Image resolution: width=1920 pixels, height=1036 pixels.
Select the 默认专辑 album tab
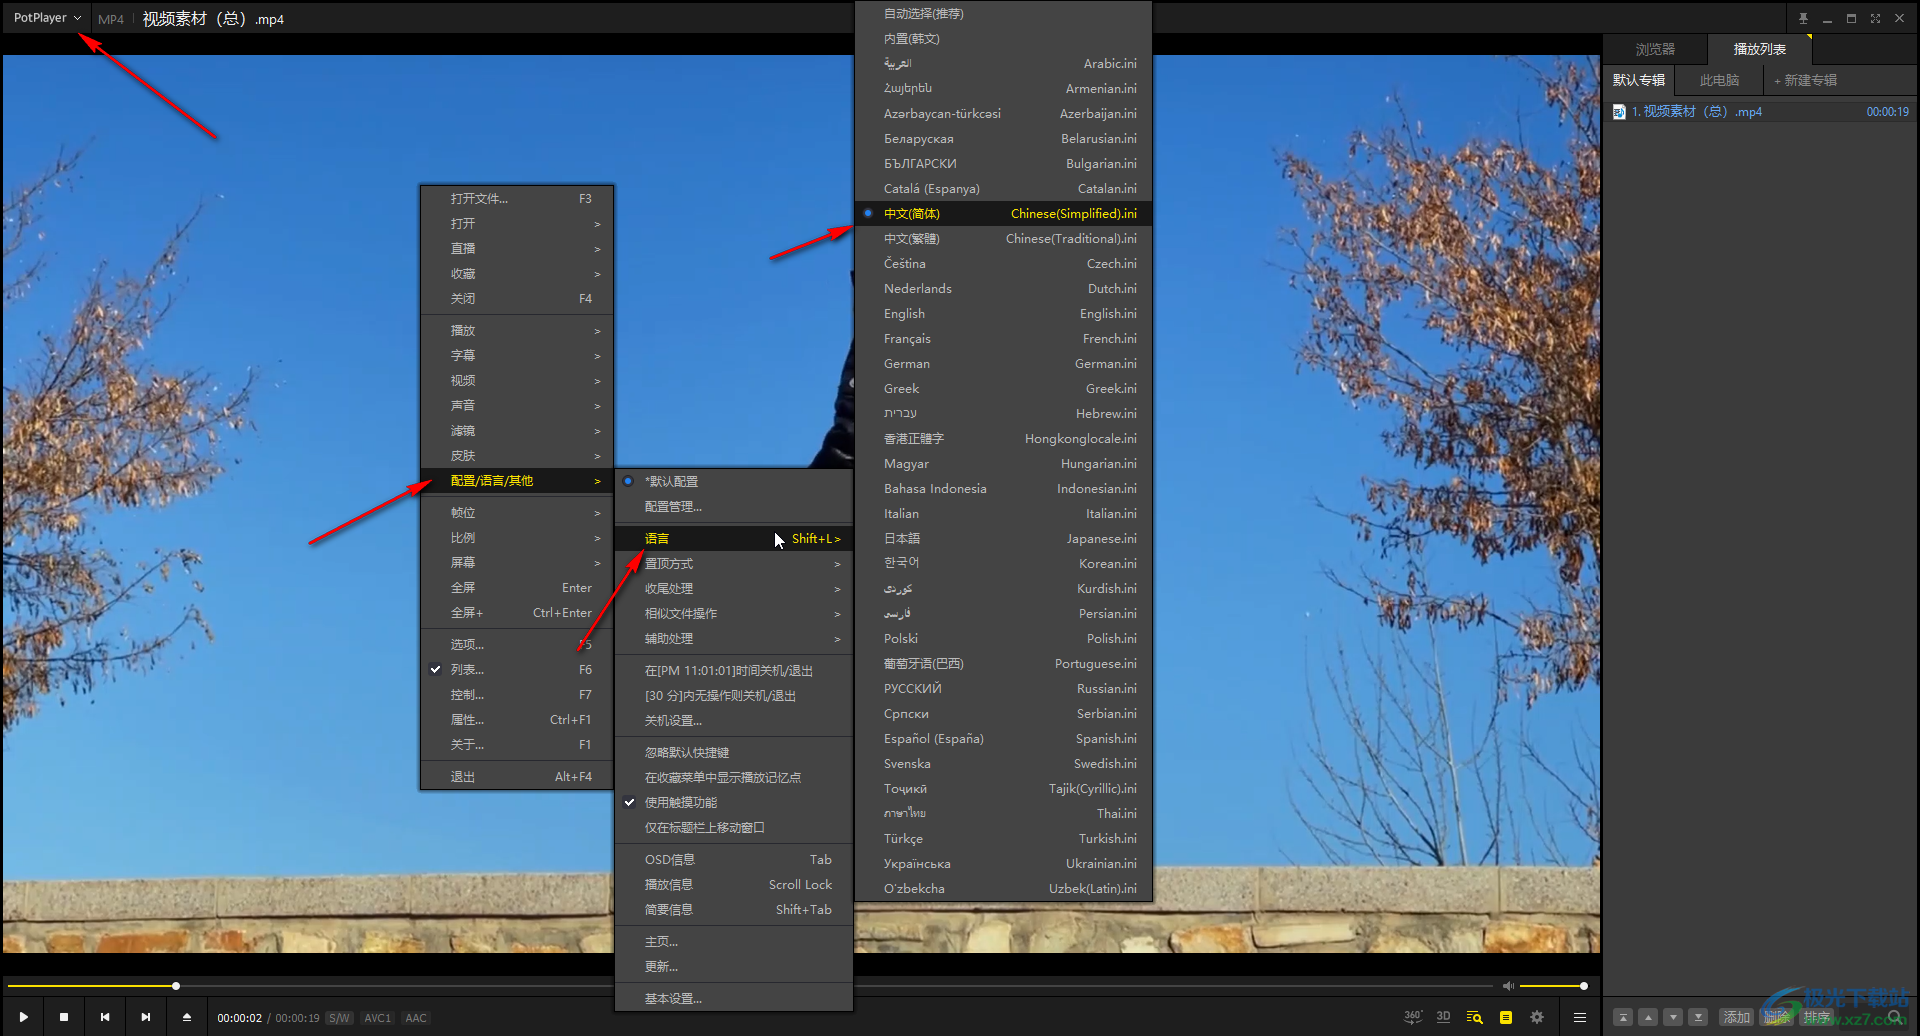pyautogui.click(x=1639, y=80)
